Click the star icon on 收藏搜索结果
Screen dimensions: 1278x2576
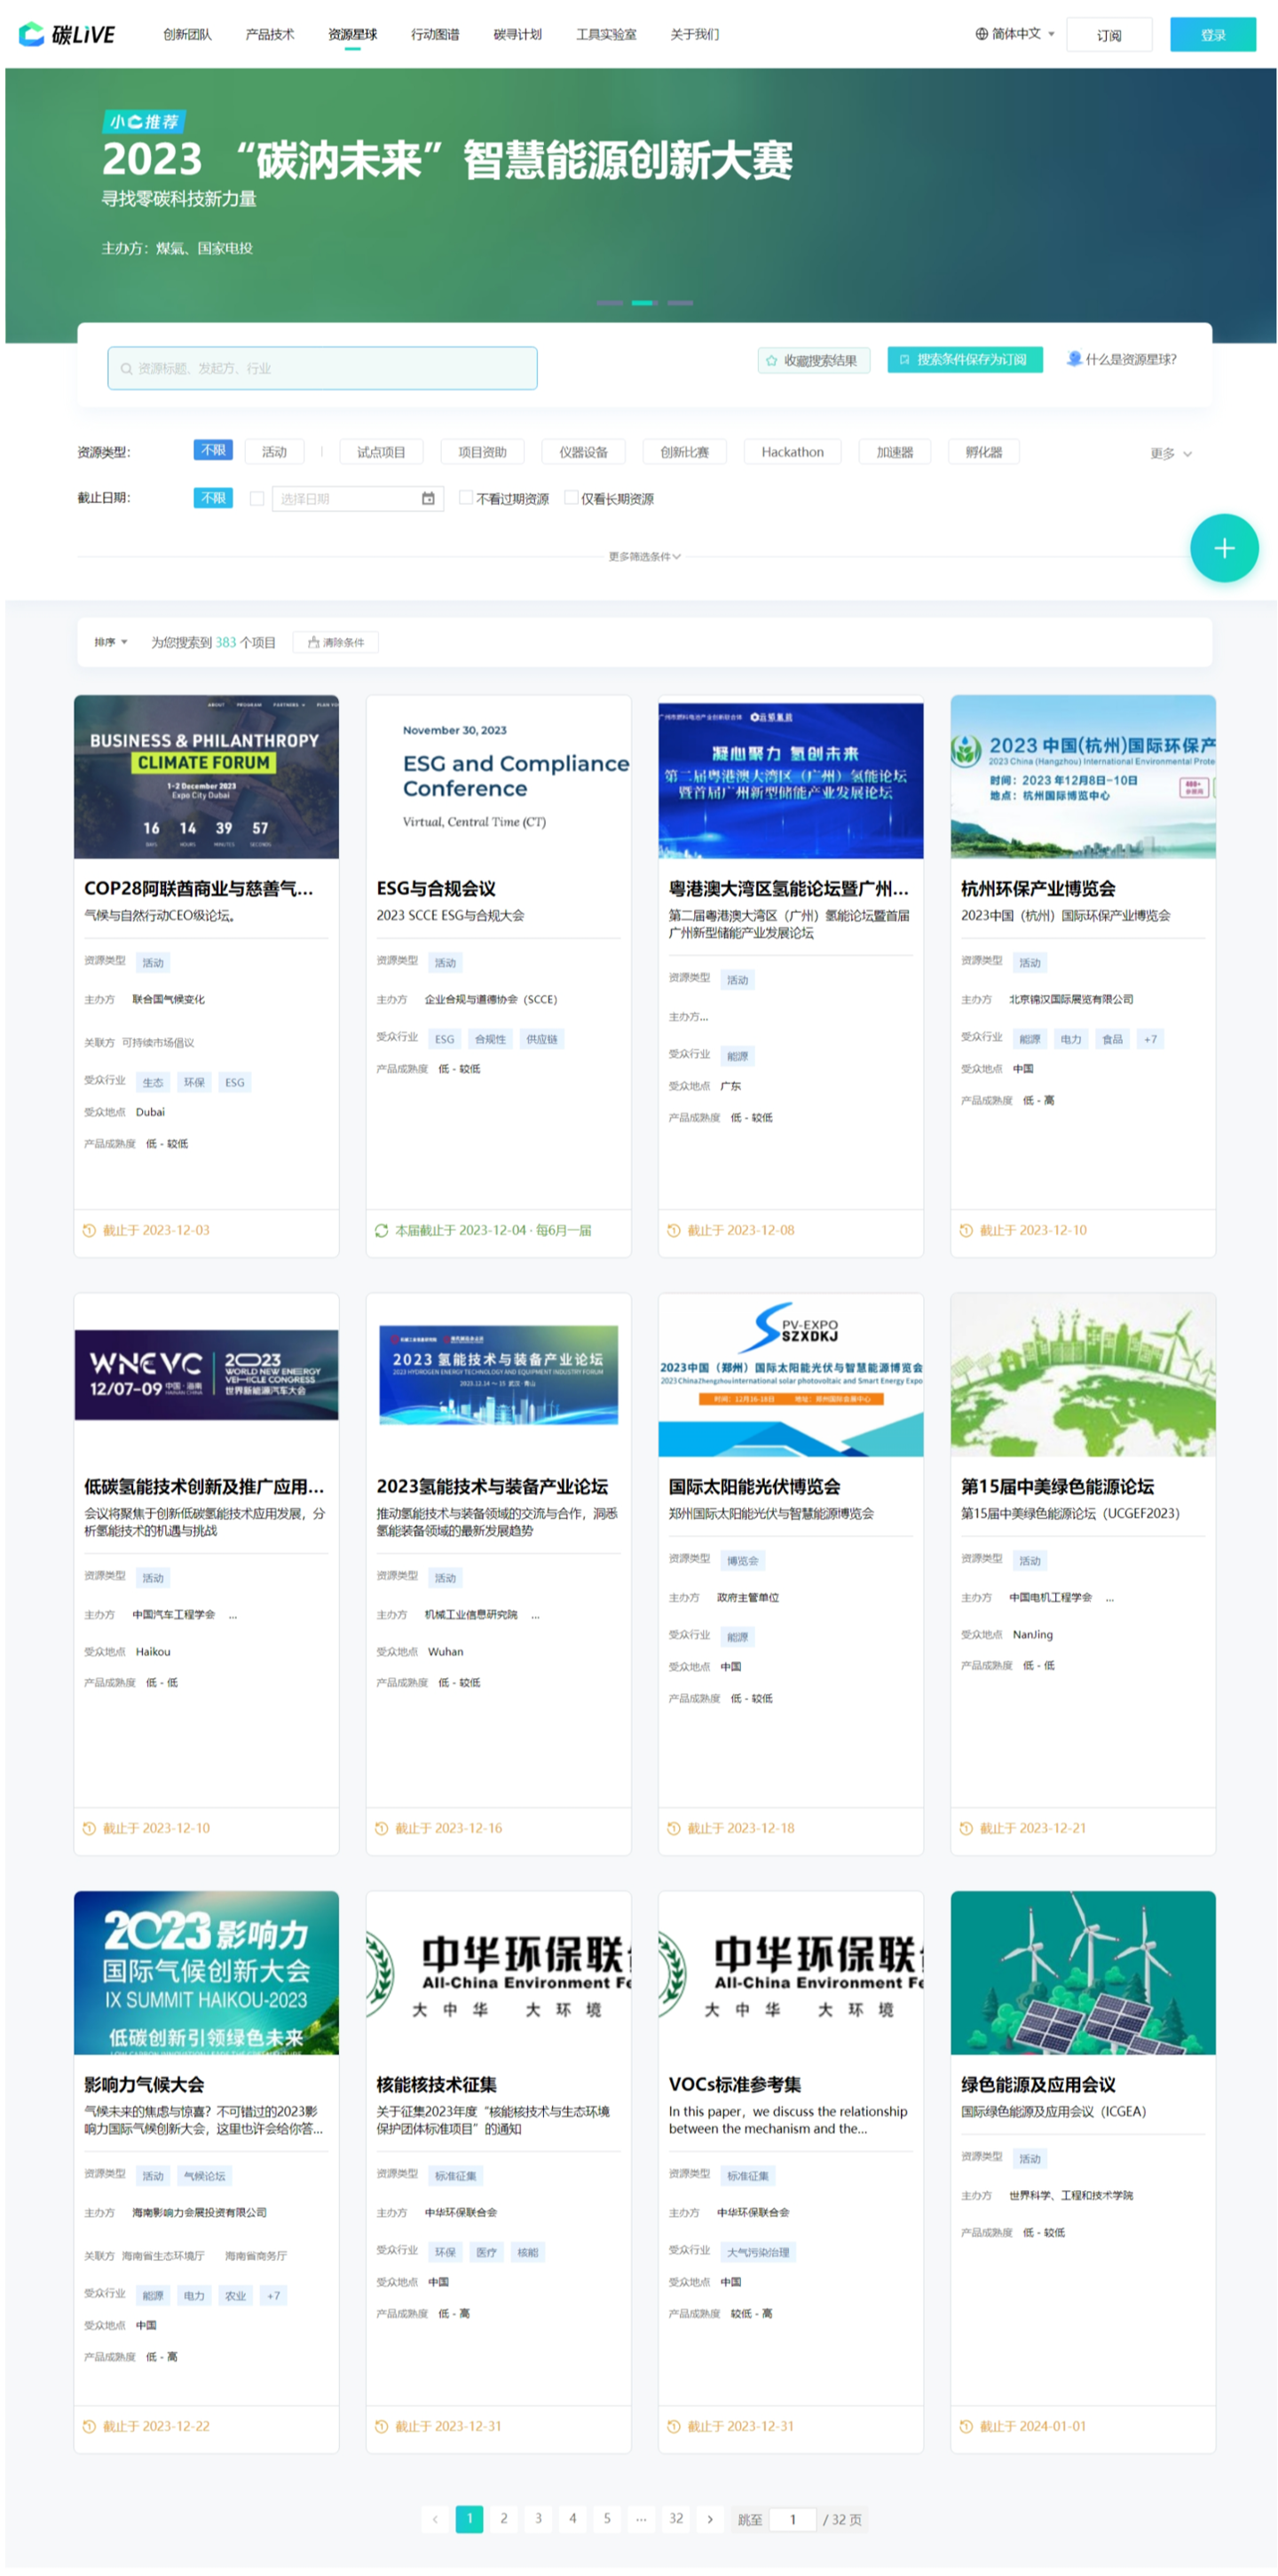(x=771, y=361)
